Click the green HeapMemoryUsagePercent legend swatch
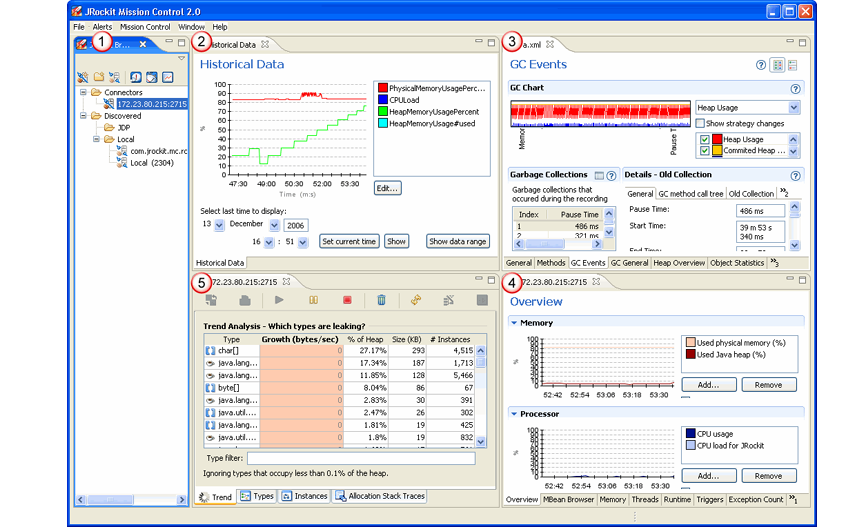This screenshot has width=867, height=527. [383, 111]
